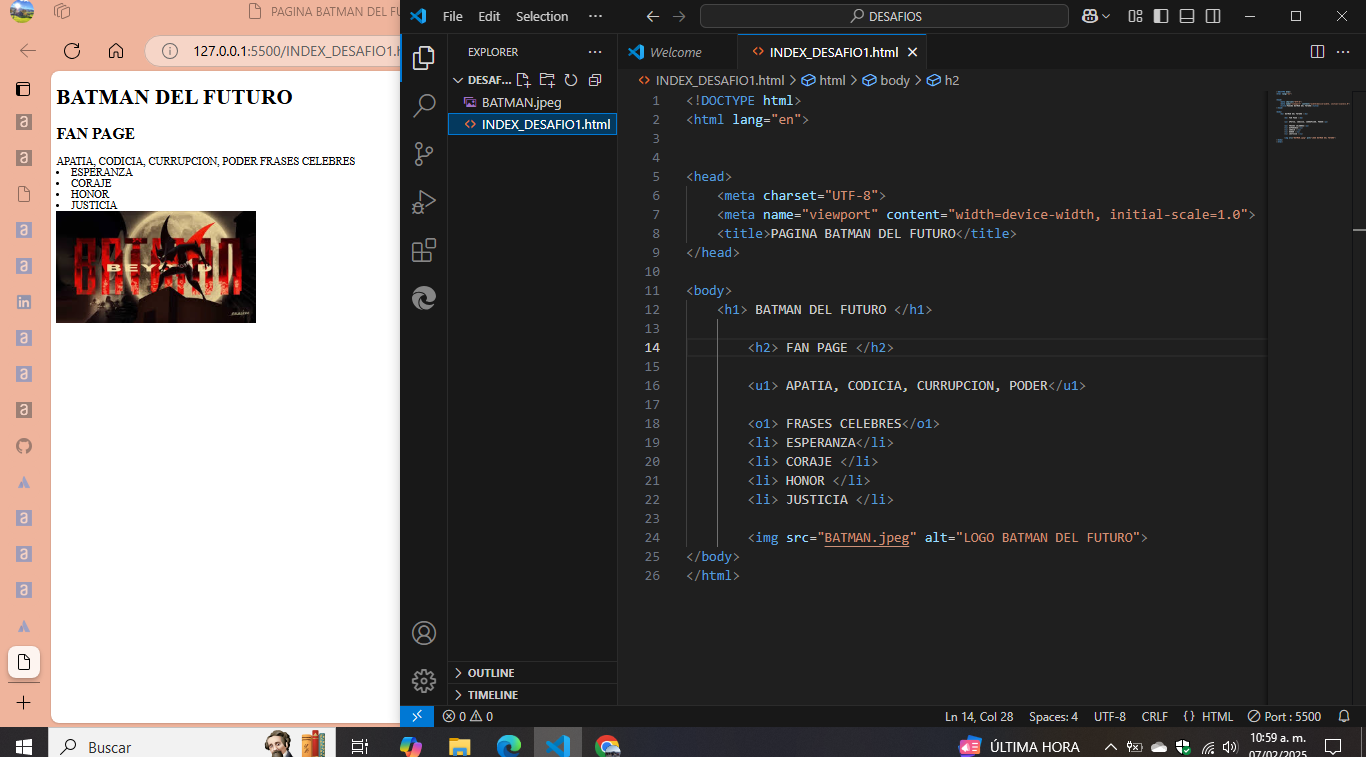Select the html breadcrumb item

tap(823, 80)
